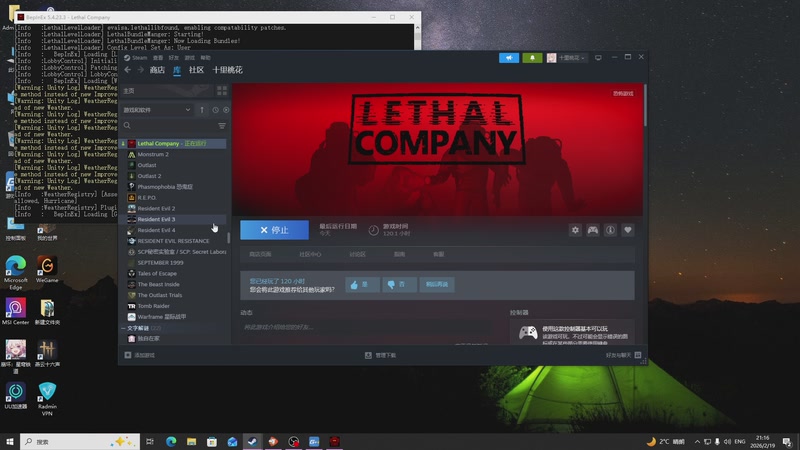
Task: Open the 游戏 games menu
Action: 190,58
